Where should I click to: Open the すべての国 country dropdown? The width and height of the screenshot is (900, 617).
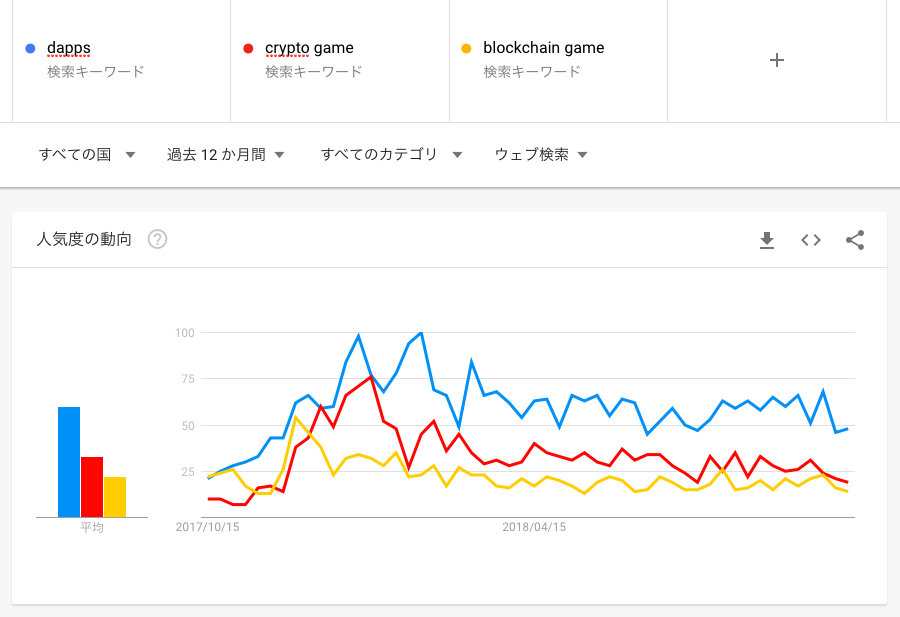[x=87, y=154]
